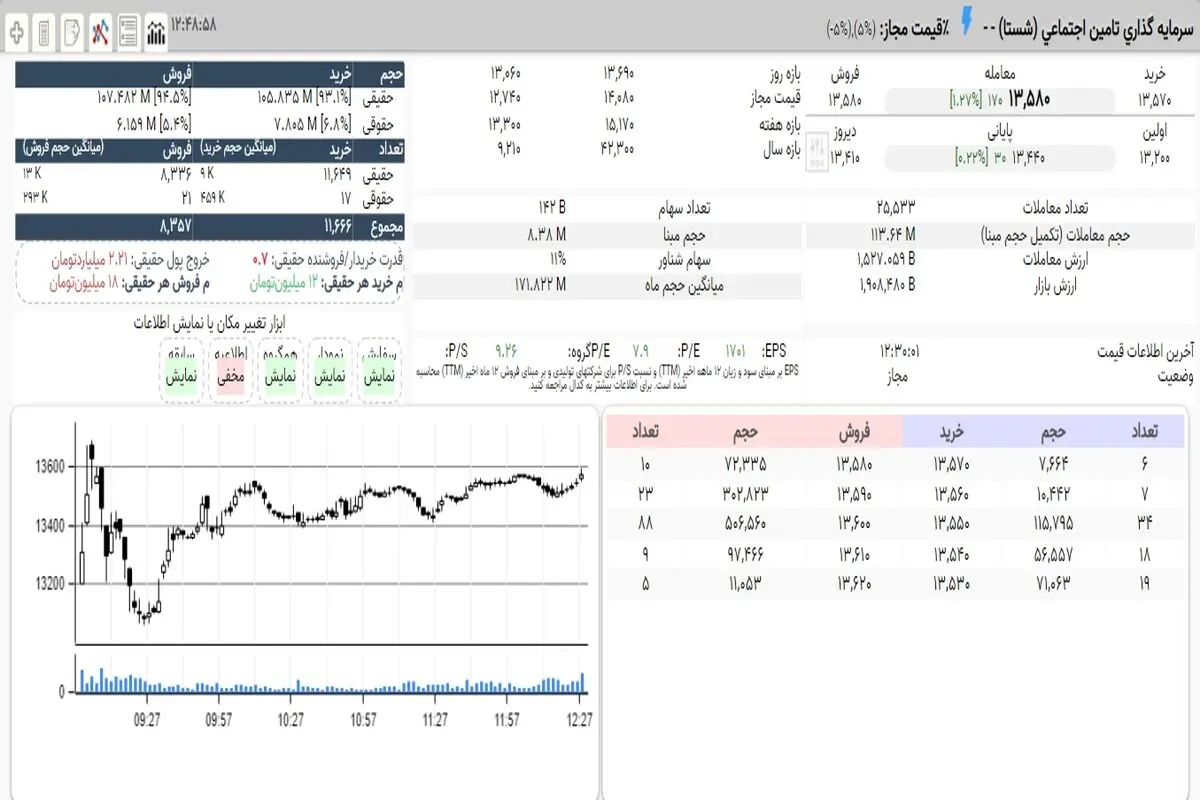The height and width of the screenshot is (800, 1200).
Task: Click the last price info time 12:30:01
Action: tap(900, 350)
